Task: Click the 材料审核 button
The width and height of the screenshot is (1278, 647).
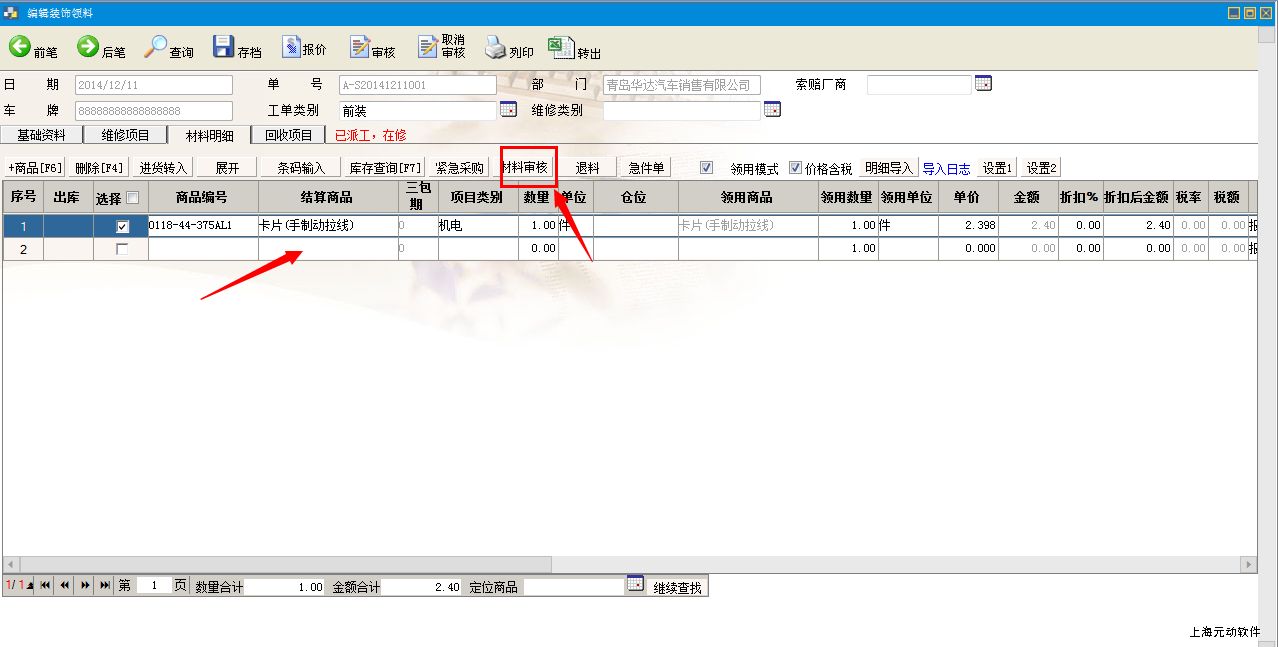Action: (x=528, y=167)
